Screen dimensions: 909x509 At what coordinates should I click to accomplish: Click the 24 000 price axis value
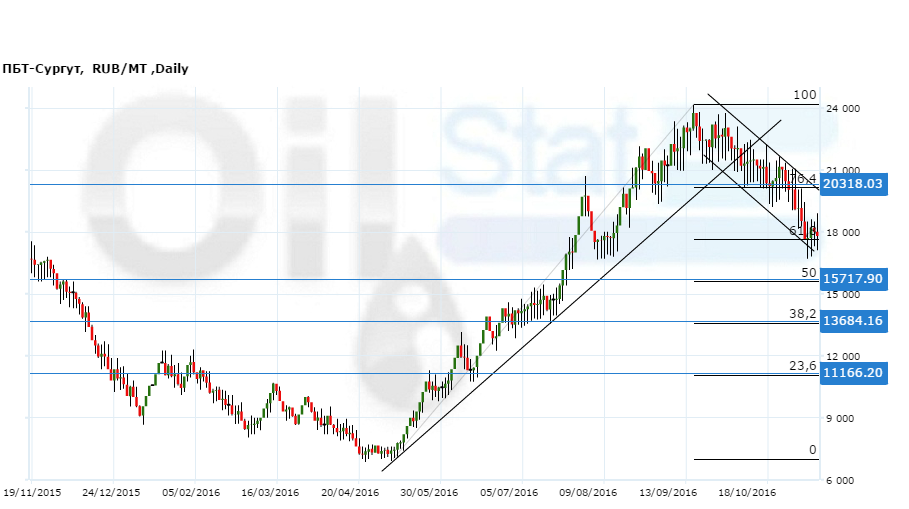coord(844,110)
